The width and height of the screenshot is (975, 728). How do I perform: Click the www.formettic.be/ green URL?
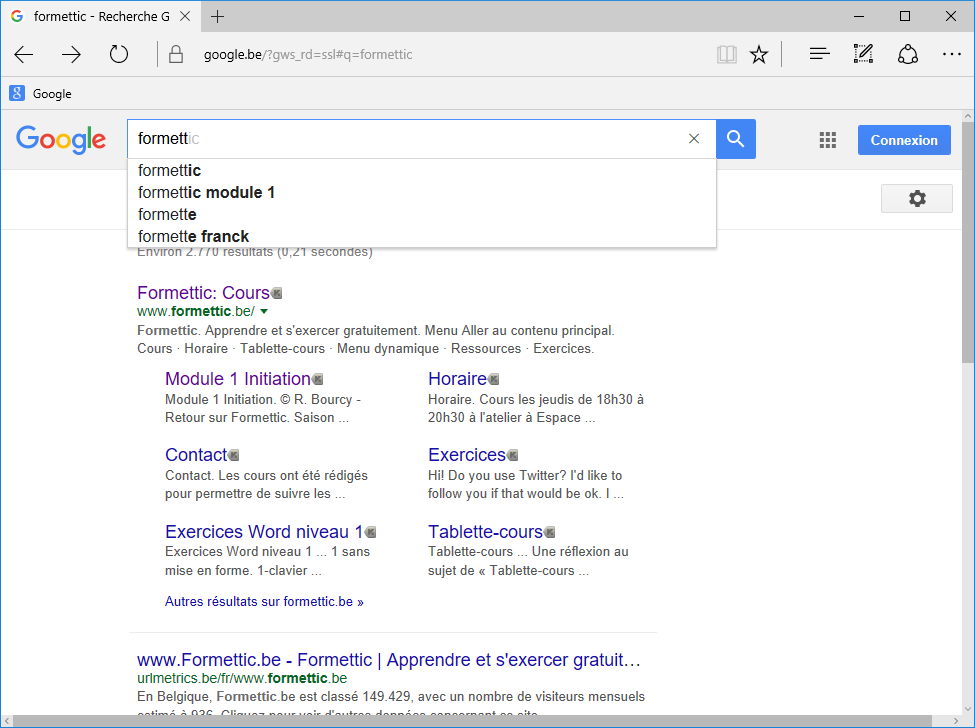pyautogui.click(x=196, y=311)
